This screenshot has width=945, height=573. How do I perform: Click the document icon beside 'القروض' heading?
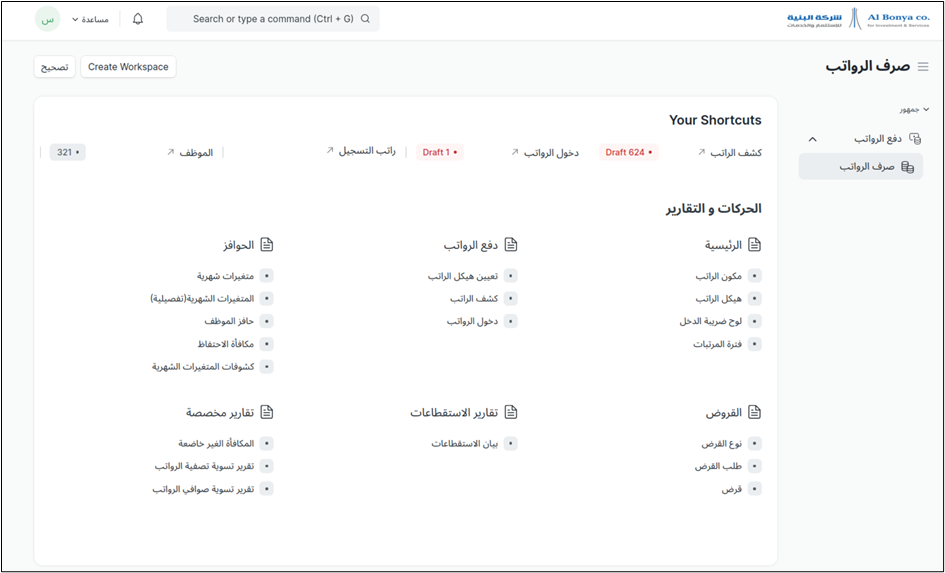pyautogui.click(x=755, y=412)
